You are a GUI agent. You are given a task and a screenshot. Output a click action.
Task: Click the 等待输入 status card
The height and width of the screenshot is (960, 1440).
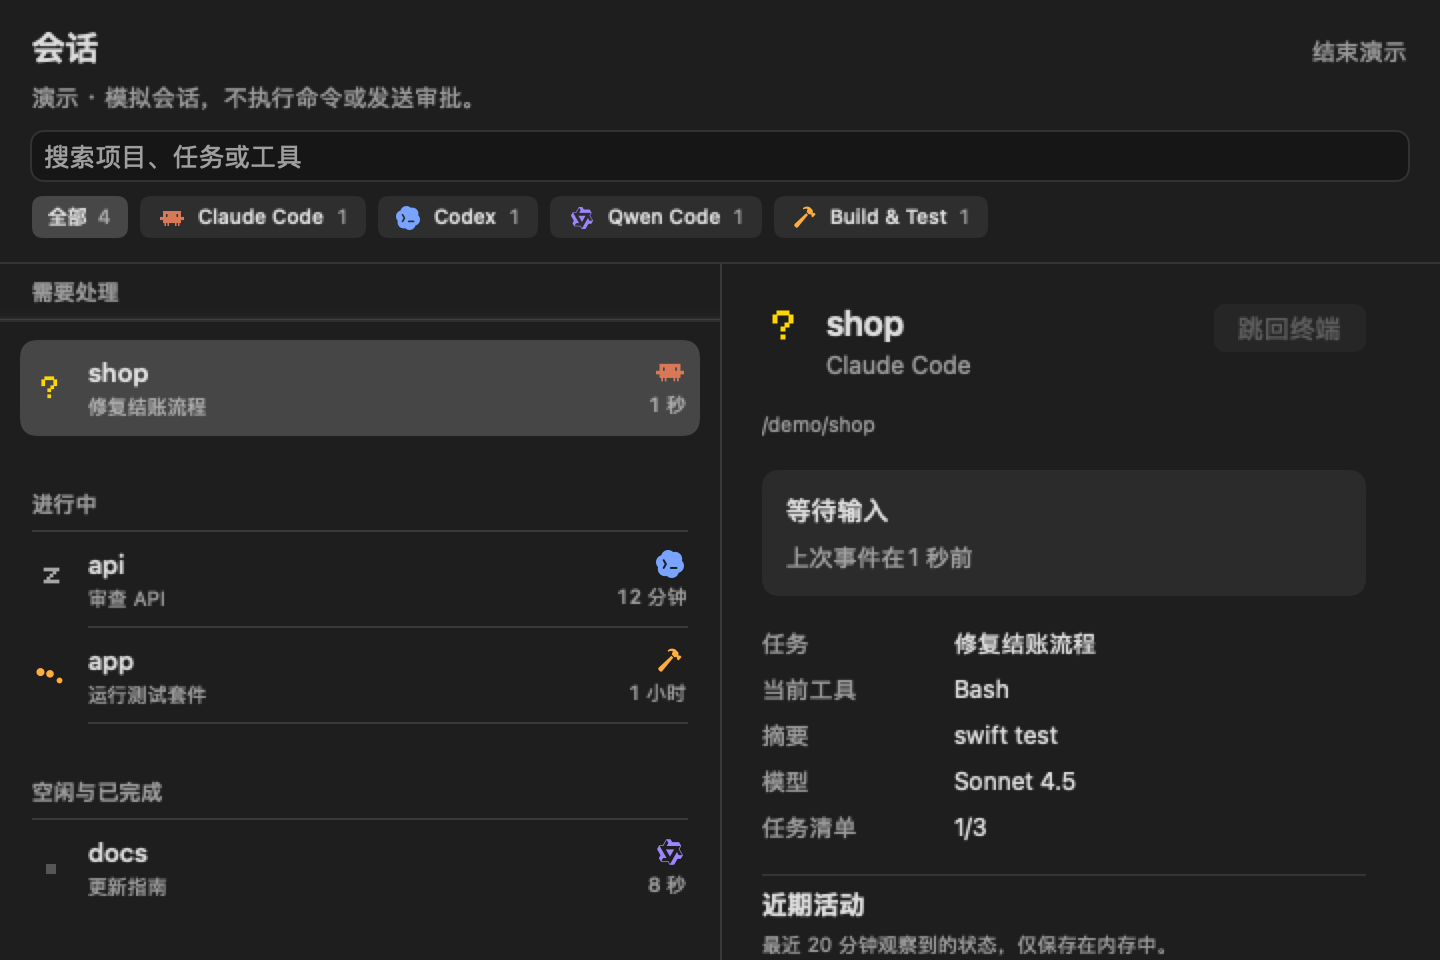click(x=1064, y=533)
